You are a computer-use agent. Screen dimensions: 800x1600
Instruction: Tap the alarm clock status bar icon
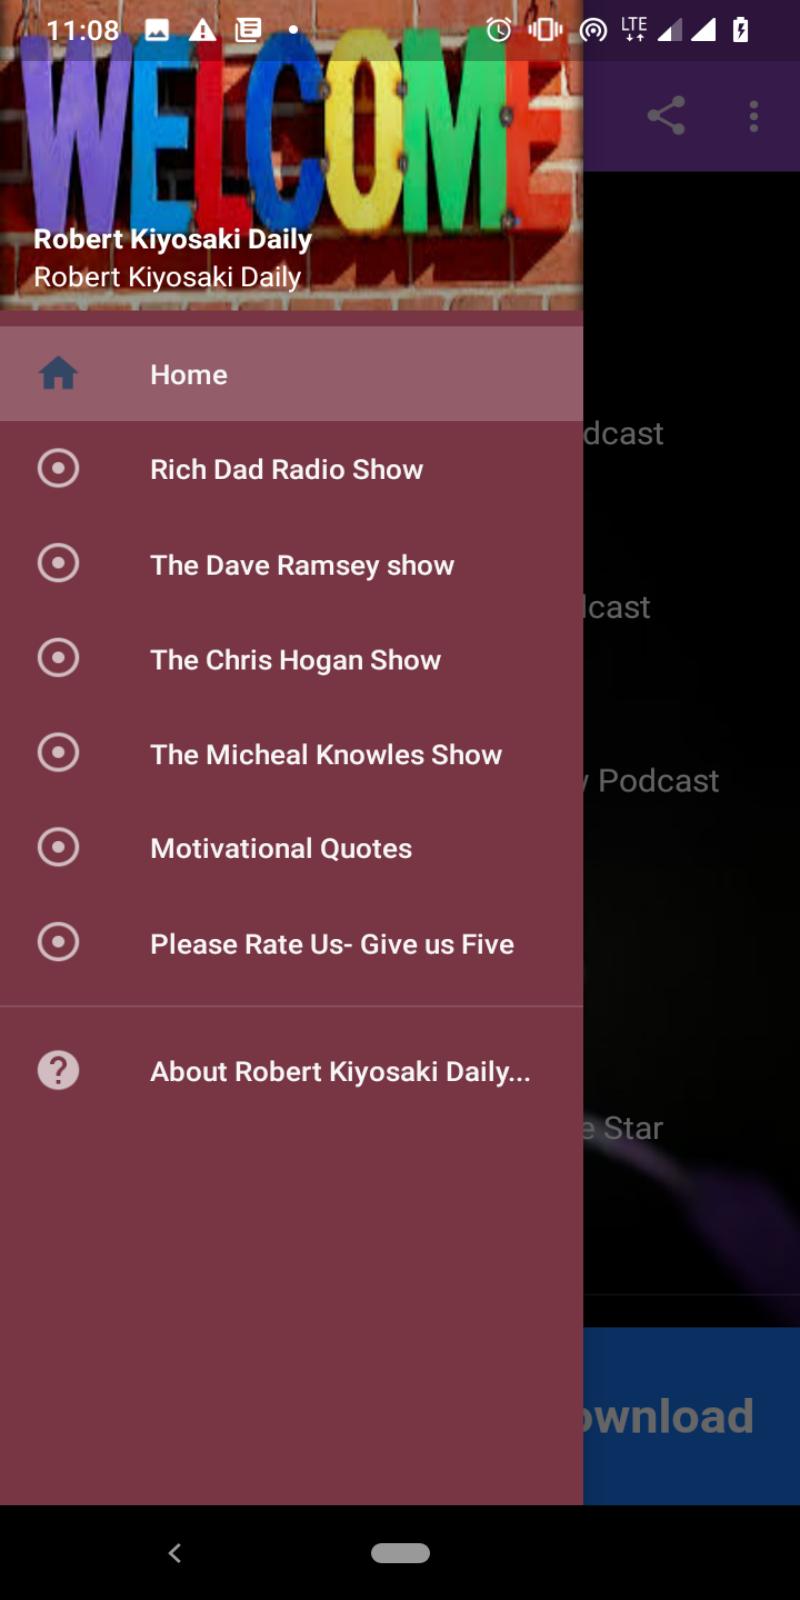point(498,30)
